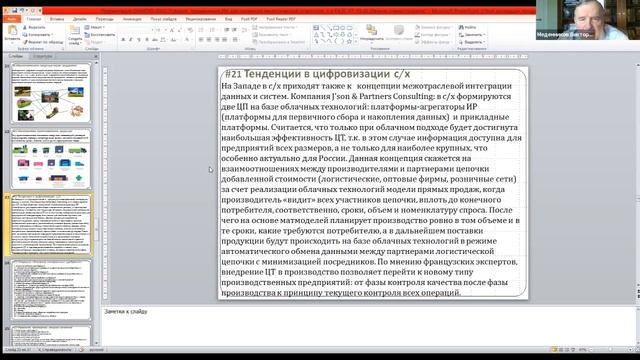Viewport: 640px width, 360px height.
Task: Select the triangle shape in shapes gallery
Action: coord(316,35)
